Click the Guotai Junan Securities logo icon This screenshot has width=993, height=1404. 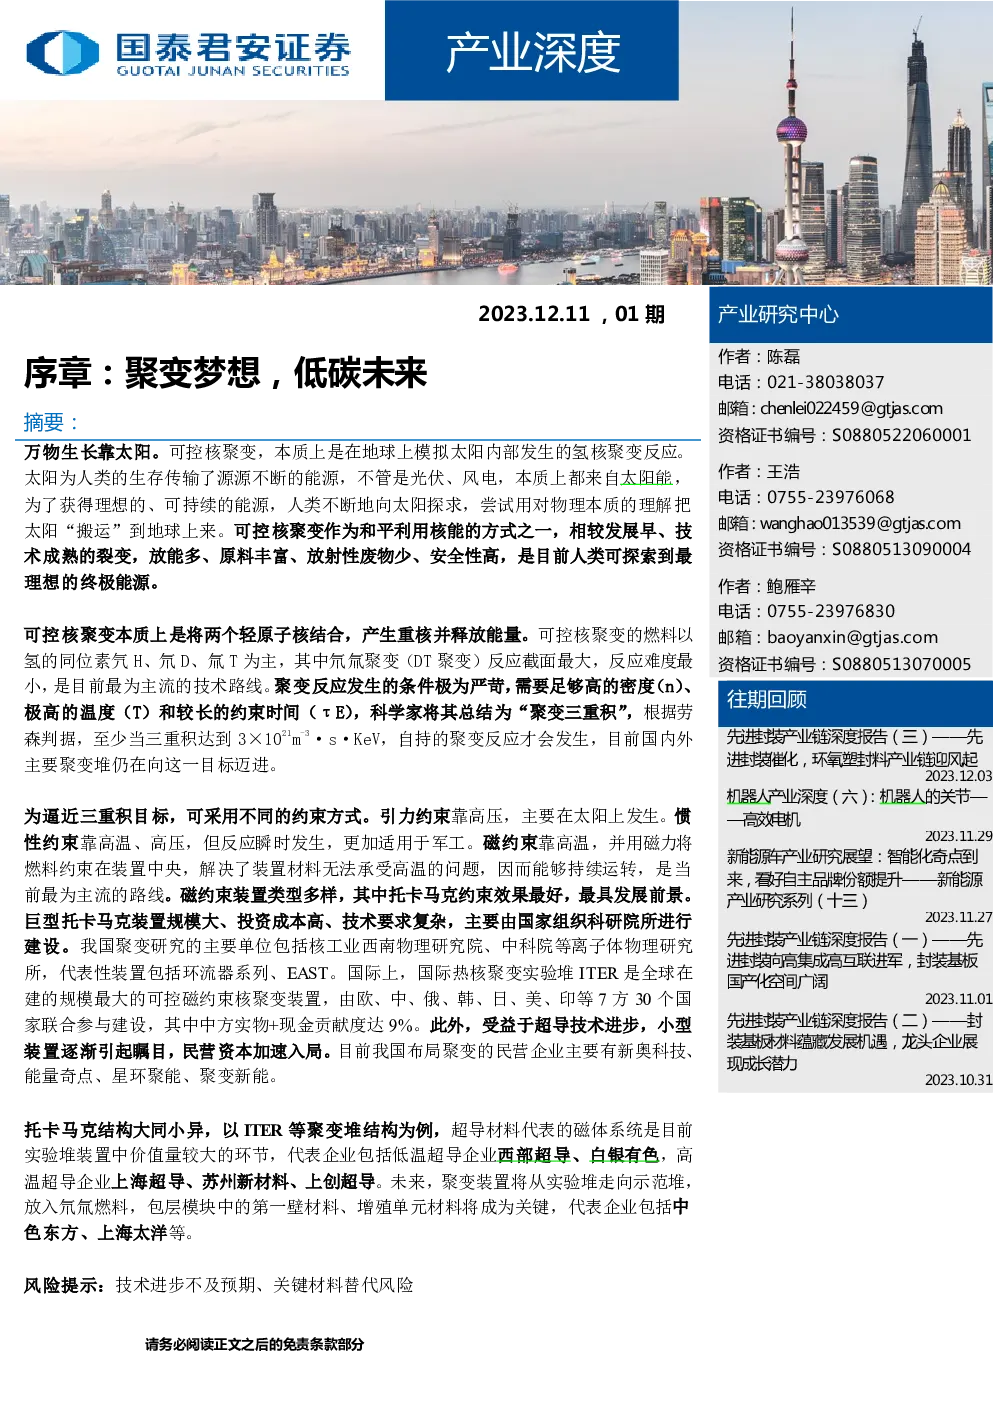tap(63, 53)
